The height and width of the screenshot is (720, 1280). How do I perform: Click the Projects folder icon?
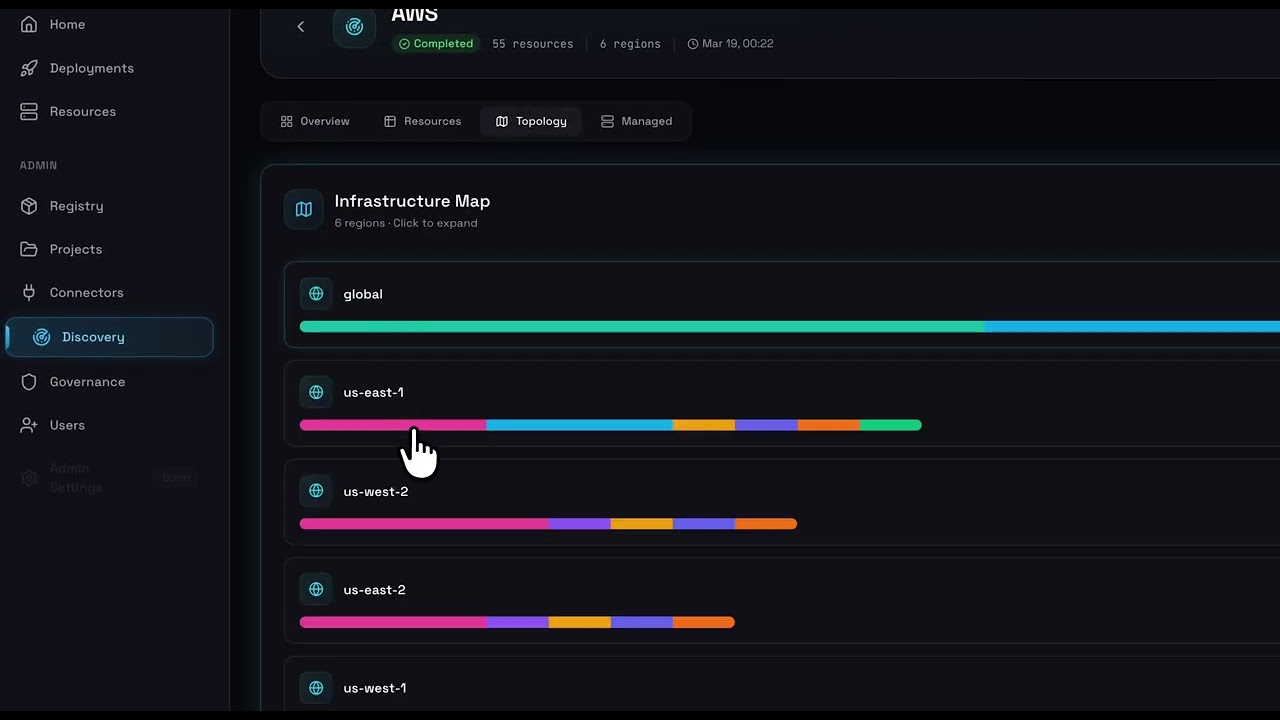29,249
